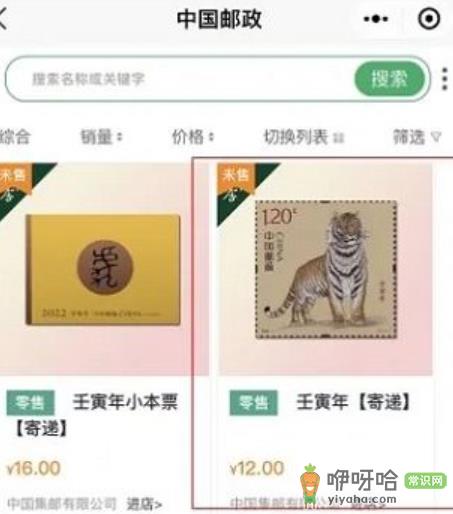
Task: Tap the 未售 badge on the booklet item
Action: click(13, 177)
